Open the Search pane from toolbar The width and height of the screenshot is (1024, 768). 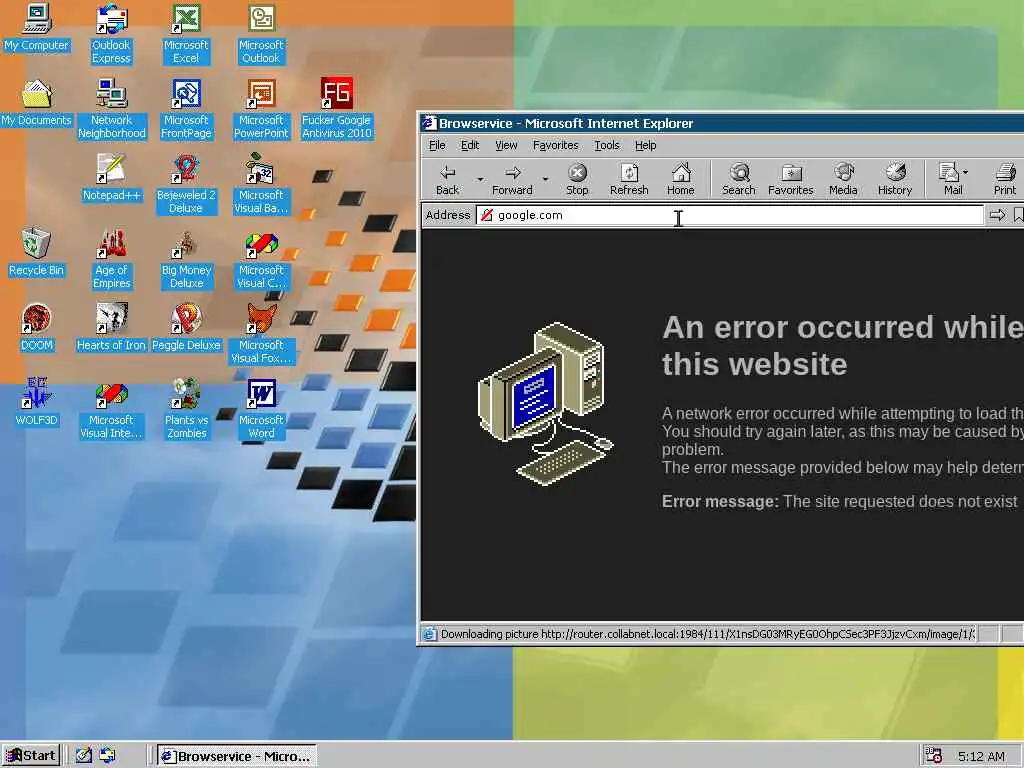click(x=739, y=179)
